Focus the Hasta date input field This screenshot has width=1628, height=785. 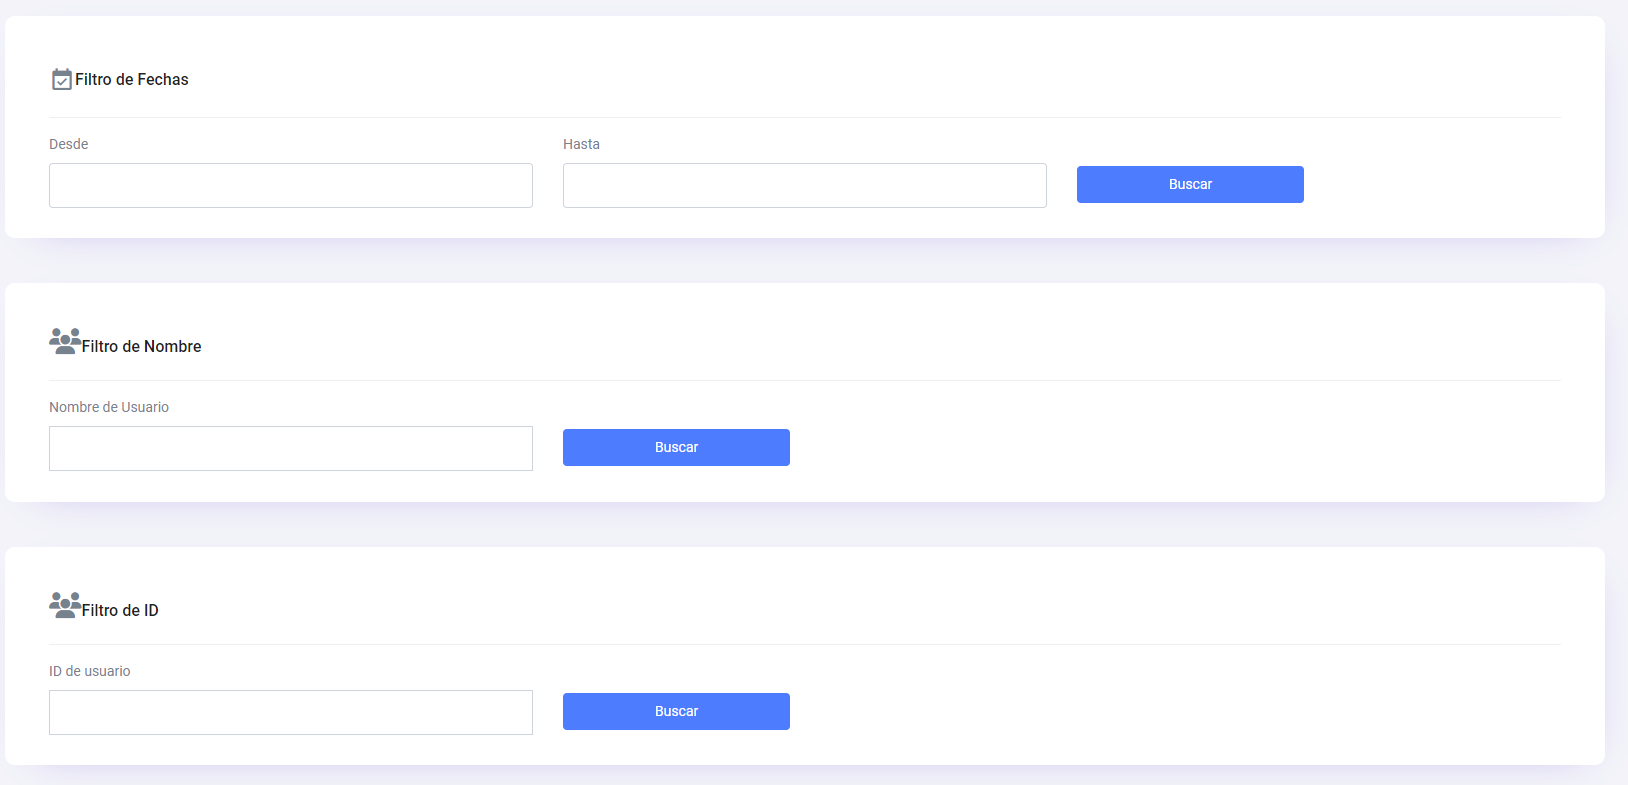pyautogui.click(x=804, y=186)
